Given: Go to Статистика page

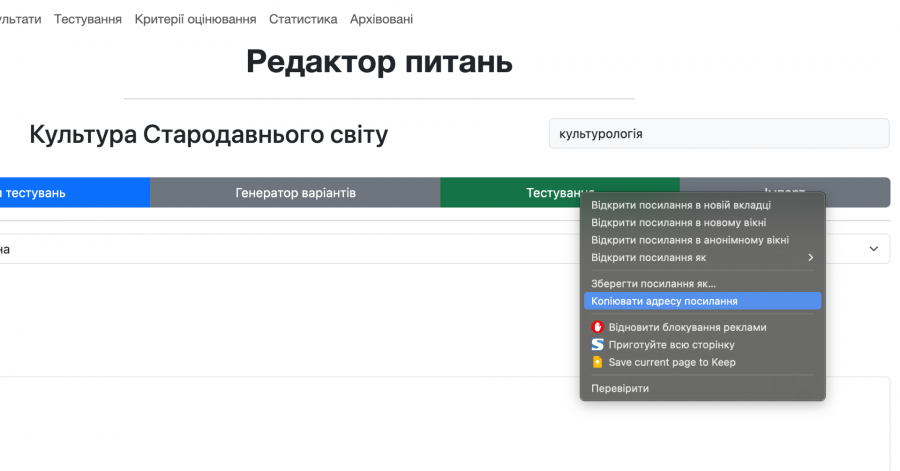Looking at the screenshot, I should pos(303,20).
